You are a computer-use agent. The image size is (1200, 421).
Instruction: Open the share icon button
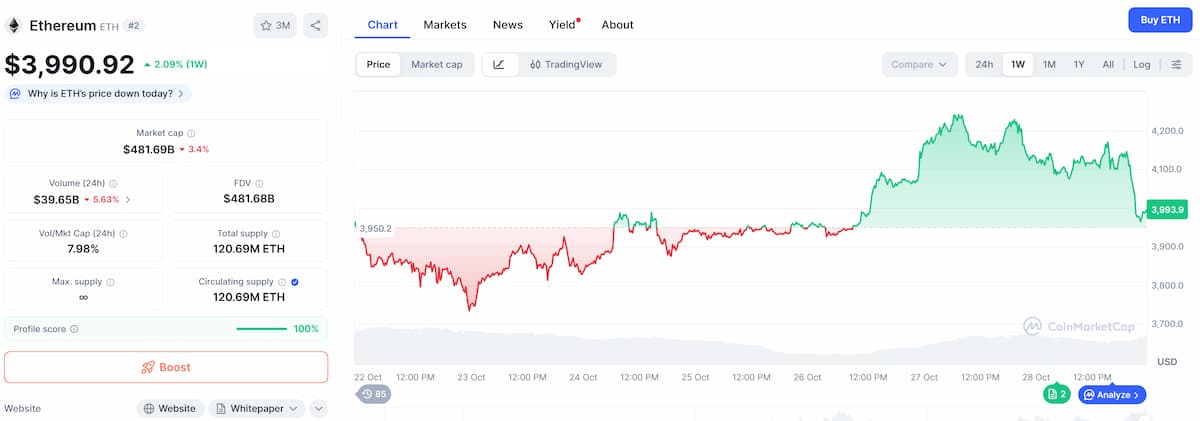315,25
